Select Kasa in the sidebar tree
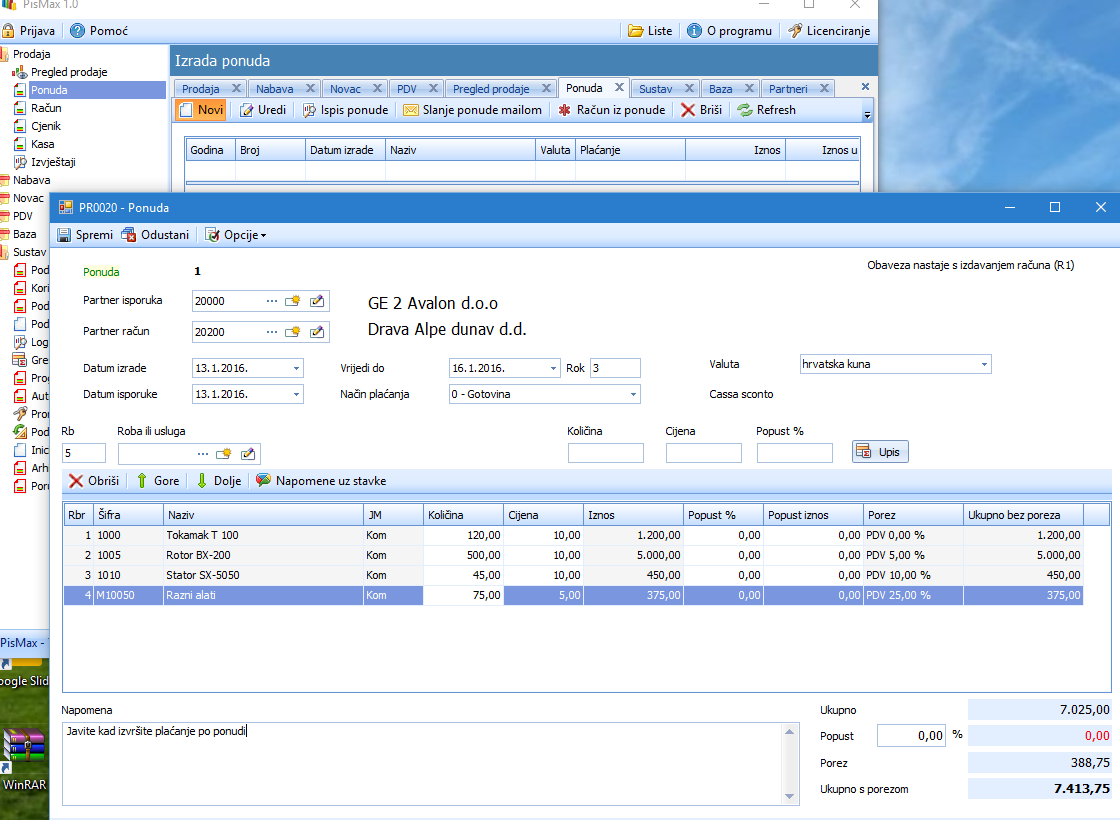The image size is (1120, 820). [x=42, y=144]
